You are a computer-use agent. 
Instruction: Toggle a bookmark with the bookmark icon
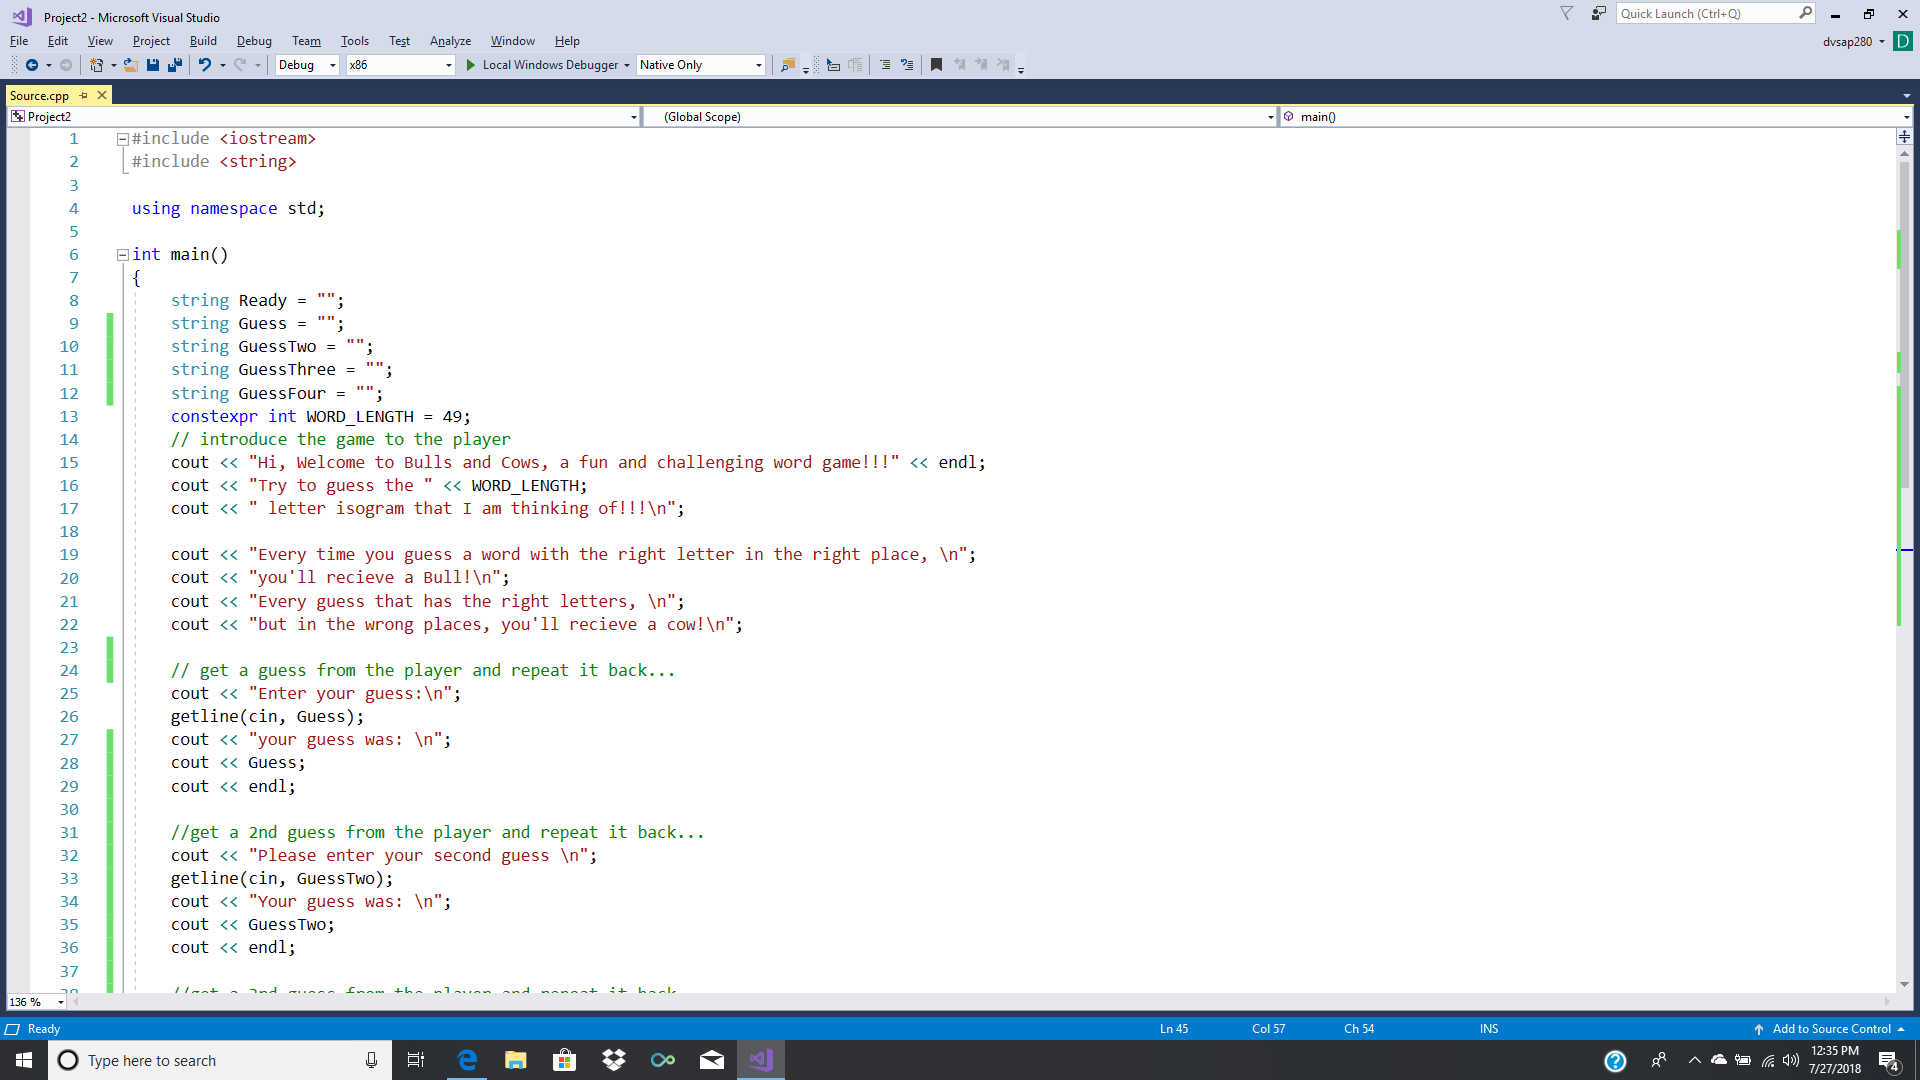936,64
